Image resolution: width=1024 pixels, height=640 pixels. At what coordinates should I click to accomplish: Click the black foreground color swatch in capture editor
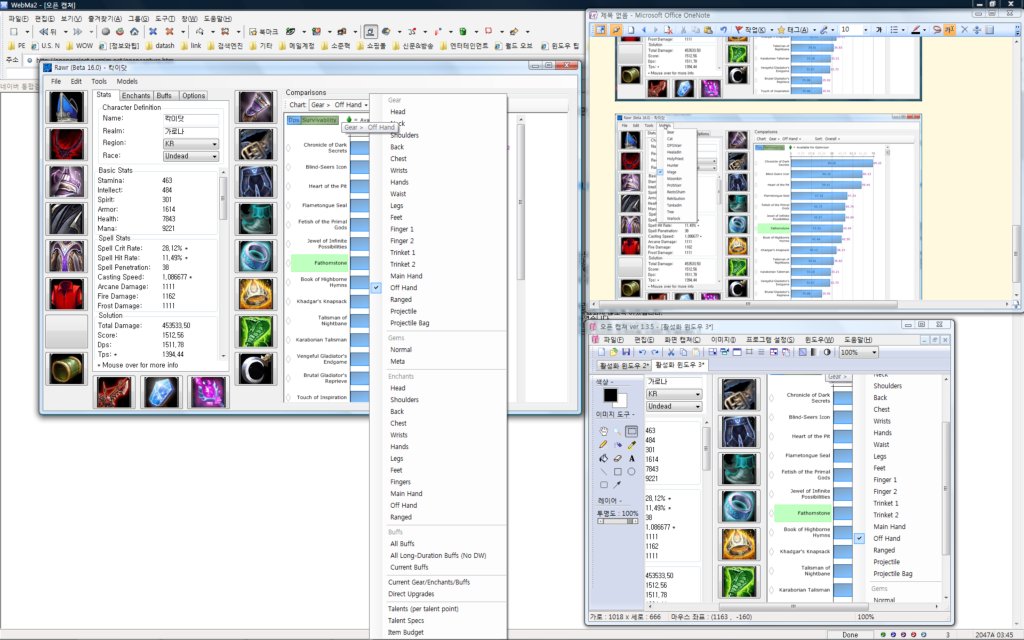610,395
